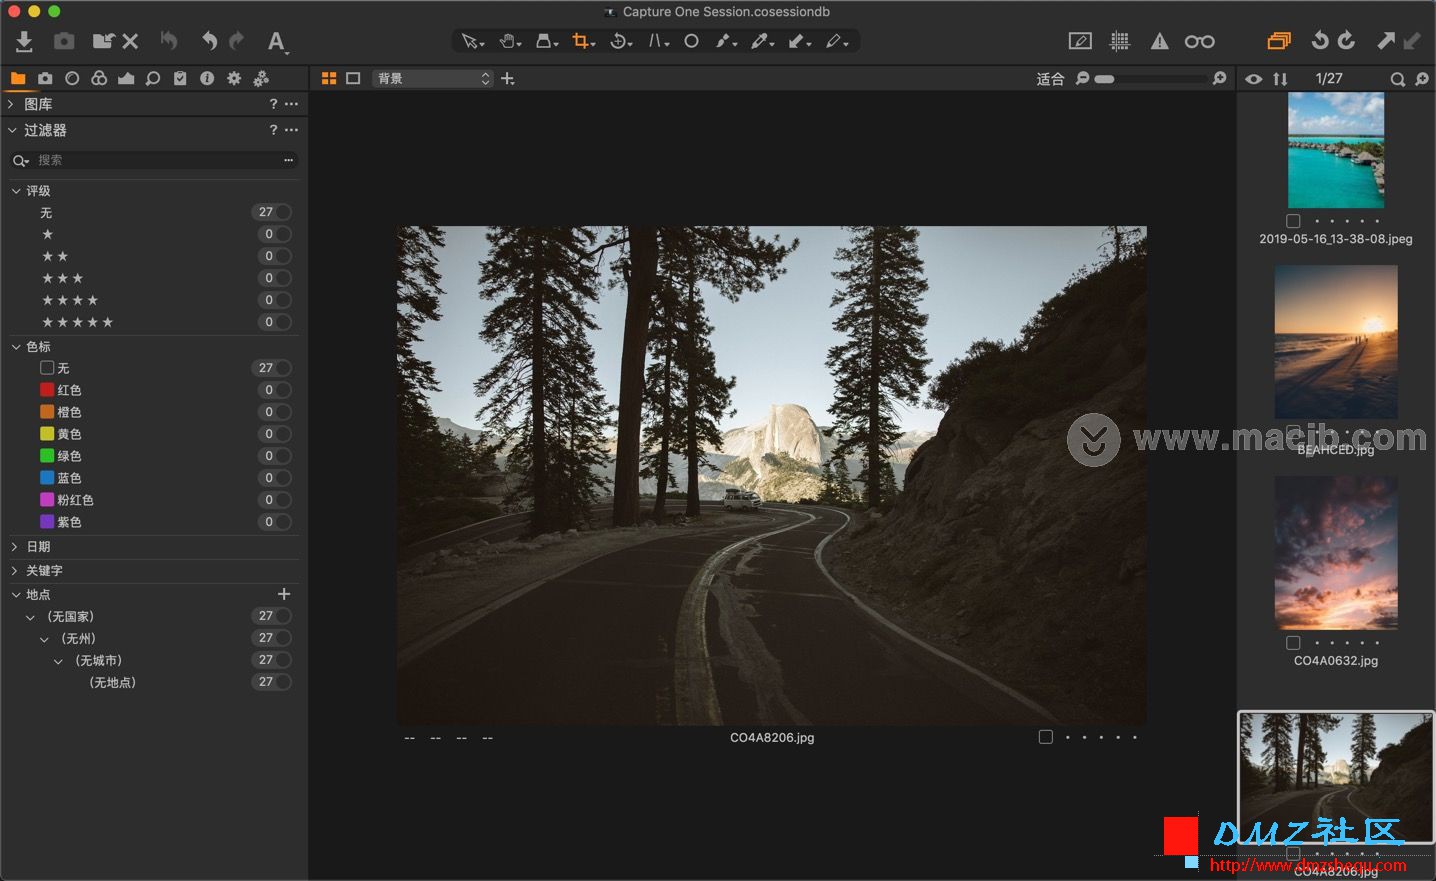
Task: Toggle checkbox under viewer image CO4A8206.jpg
Action: (1046, 737)
